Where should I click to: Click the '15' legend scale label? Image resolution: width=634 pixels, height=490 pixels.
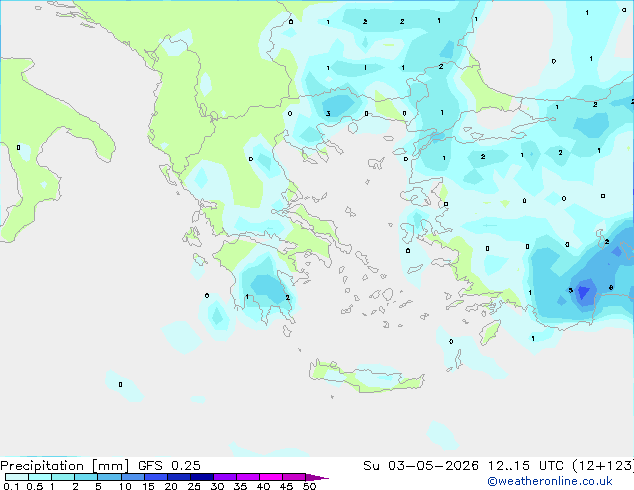148,486
